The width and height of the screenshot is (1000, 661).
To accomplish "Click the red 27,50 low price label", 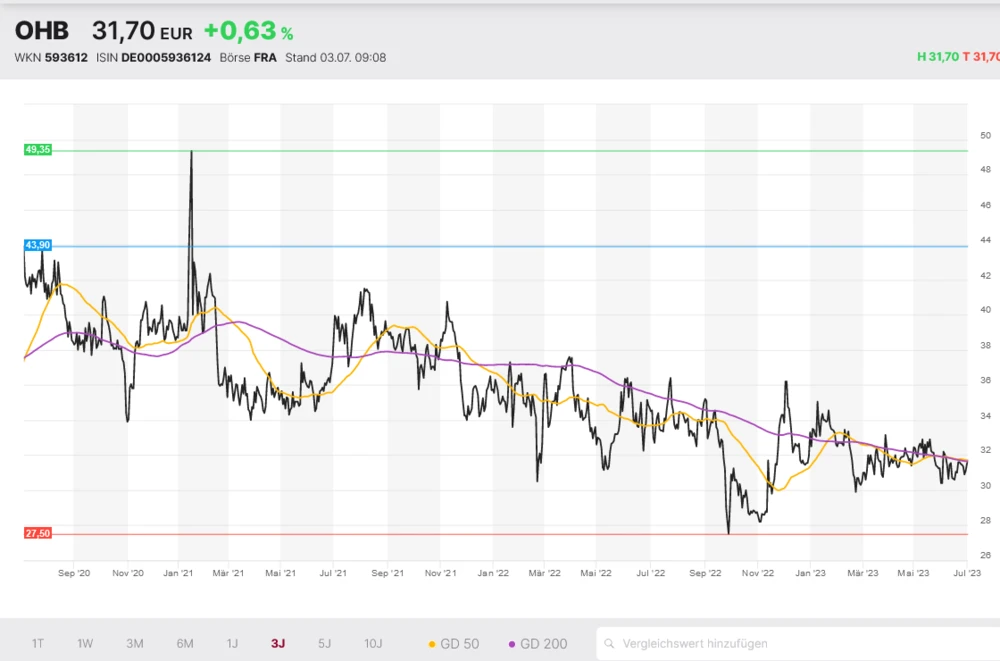I will point(38,534).
